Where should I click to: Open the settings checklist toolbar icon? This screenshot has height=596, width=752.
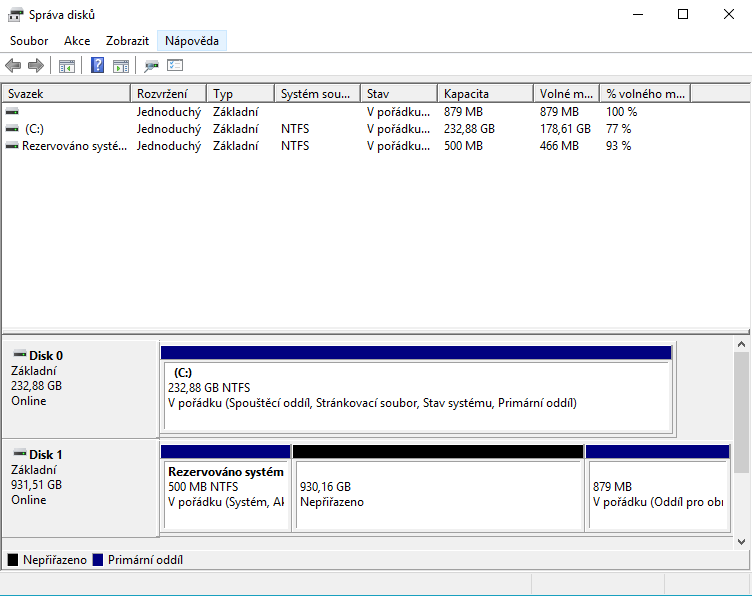[x=175, y=65]
